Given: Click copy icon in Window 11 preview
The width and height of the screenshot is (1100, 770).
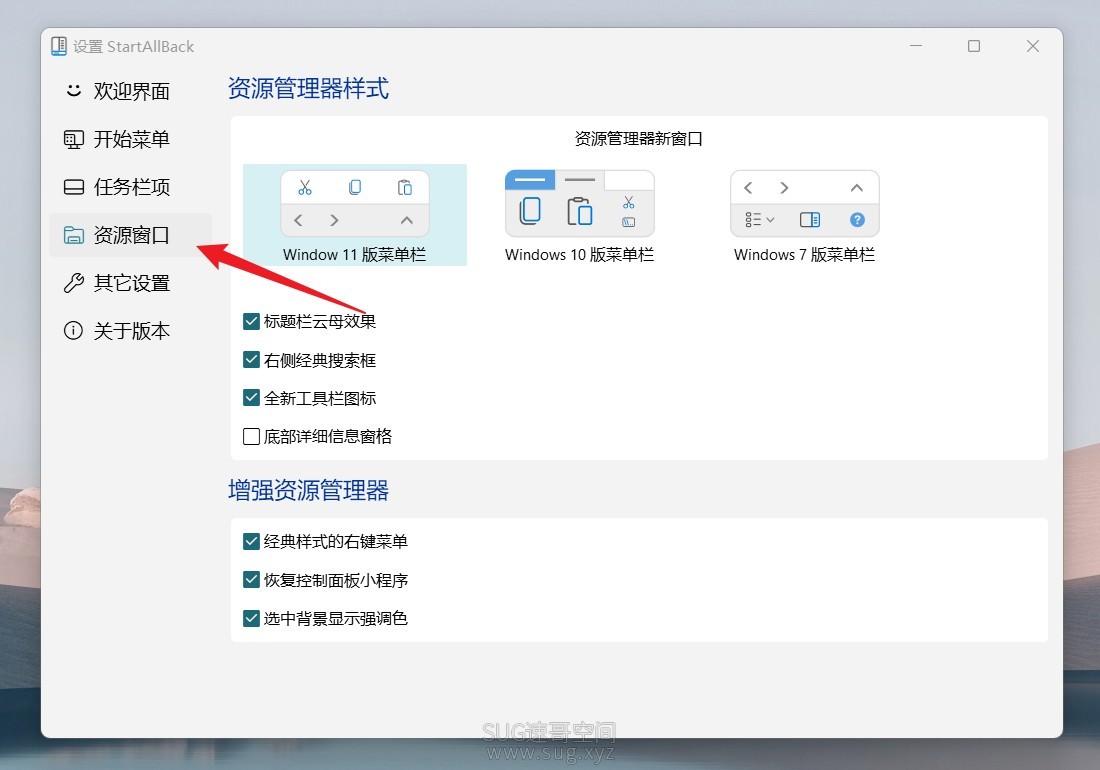Looking at the screenshot, I should pyautogui.click(x=355, y=187).
